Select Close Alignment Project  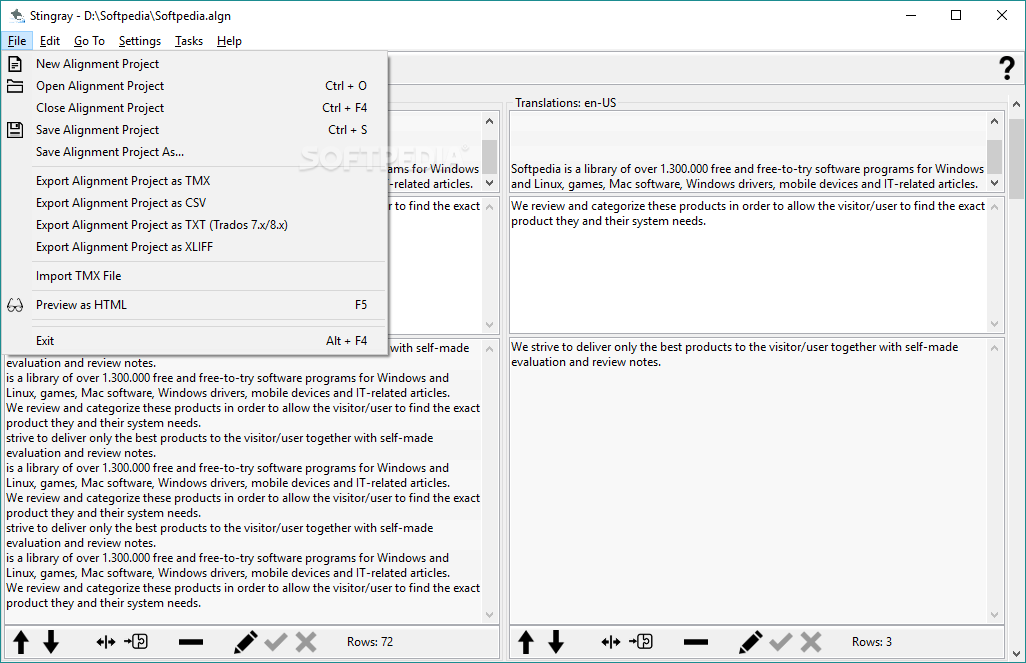click(195, 107)
